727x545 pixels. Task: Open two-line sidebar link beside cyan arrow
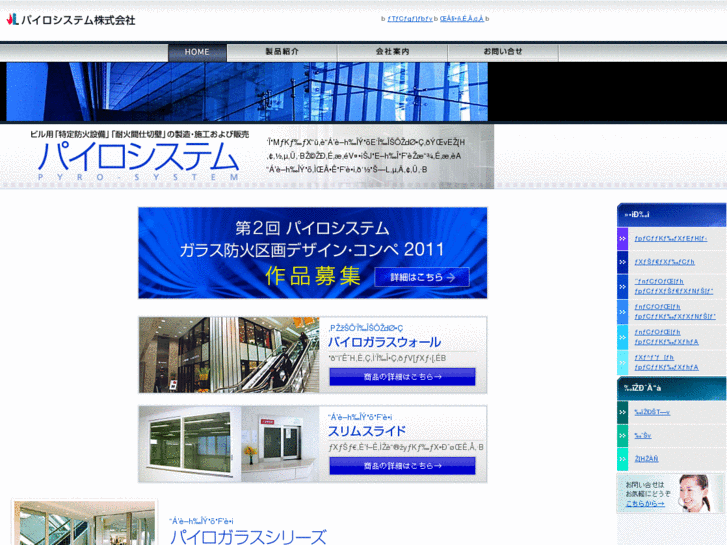tap(666, 337)
